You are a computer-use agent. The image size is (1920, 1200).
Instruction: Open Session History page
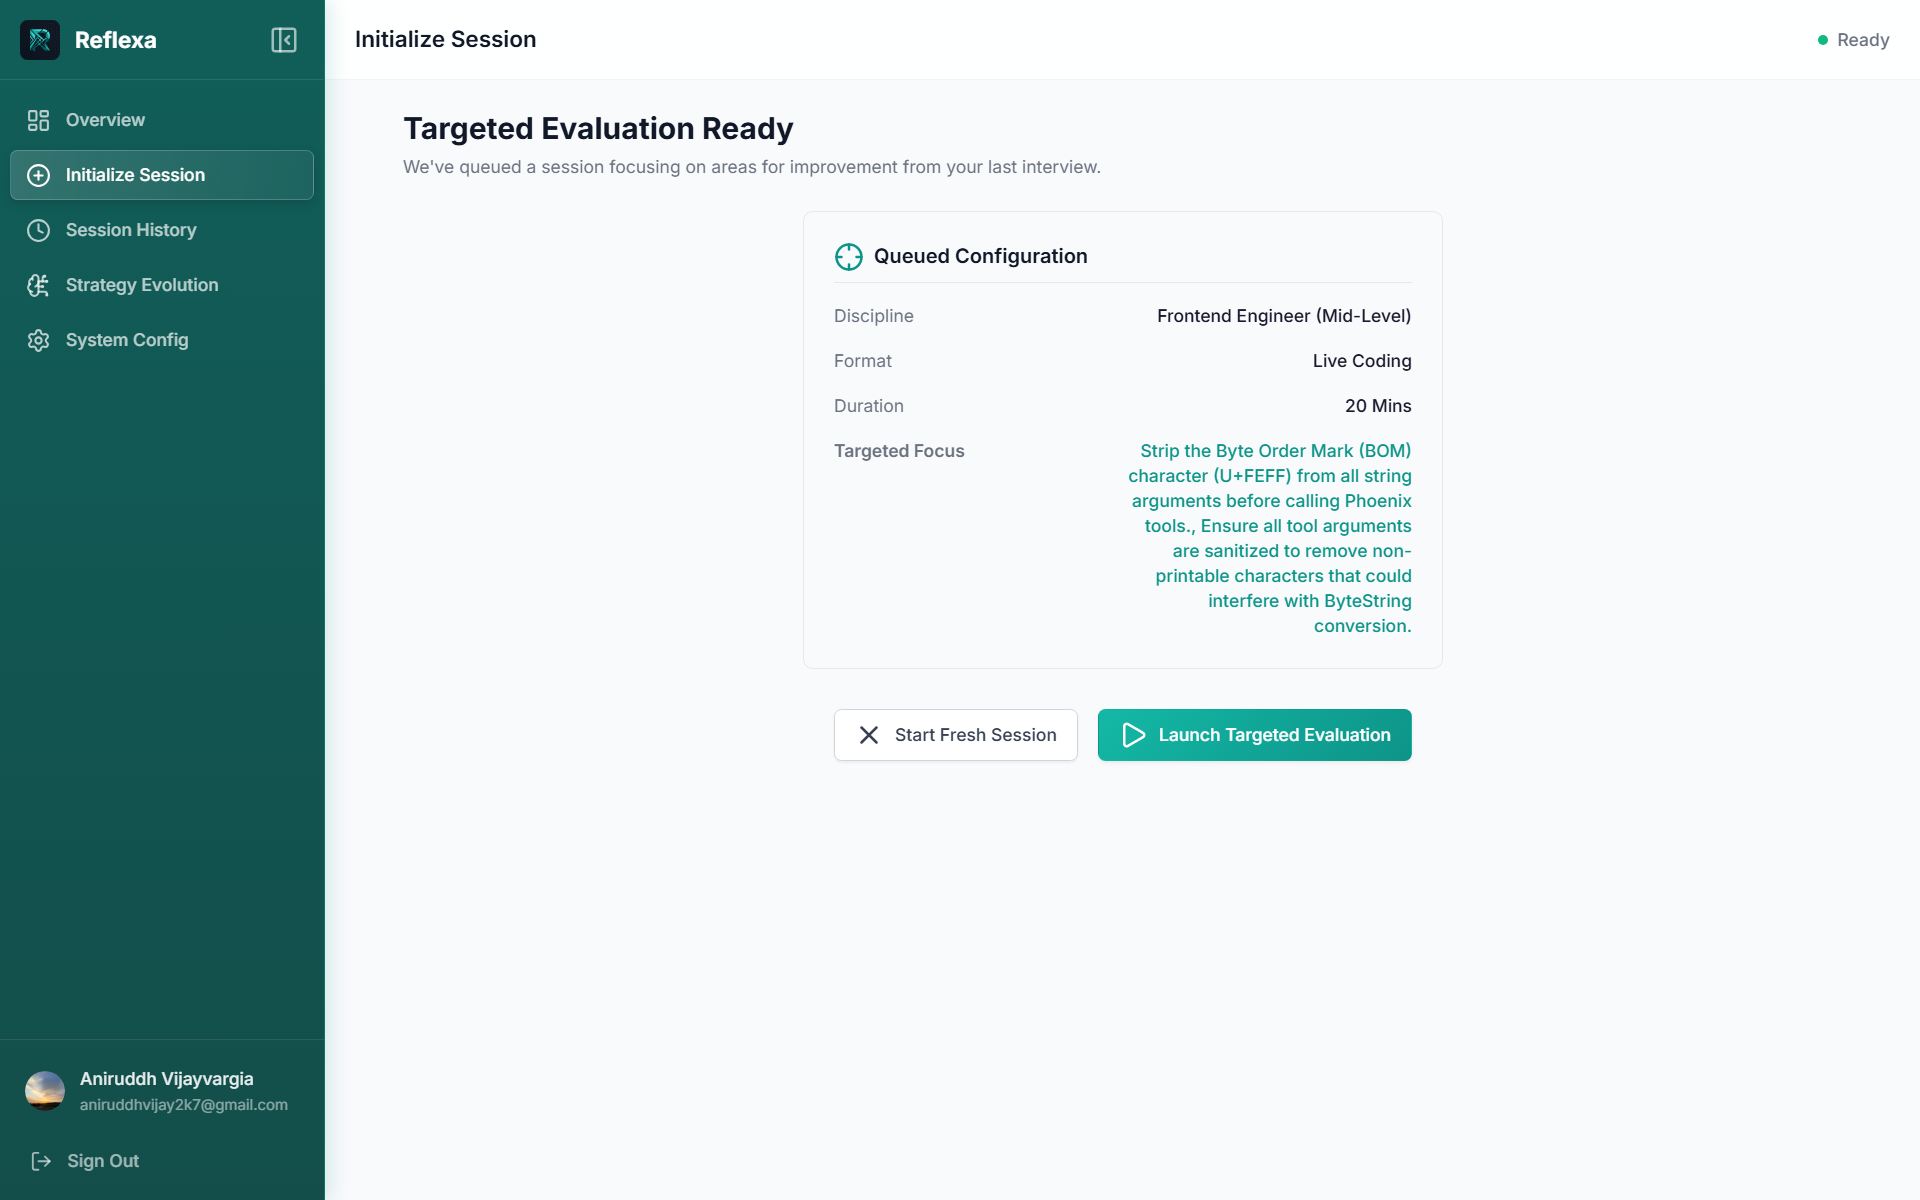coord(162,230)
